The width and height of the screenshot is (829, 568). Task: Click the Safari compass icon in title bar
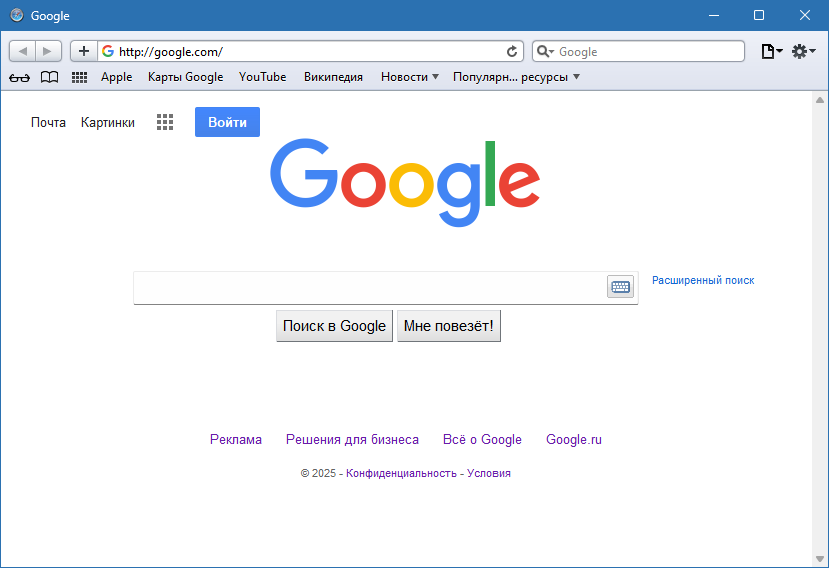(x=17, y=15)
